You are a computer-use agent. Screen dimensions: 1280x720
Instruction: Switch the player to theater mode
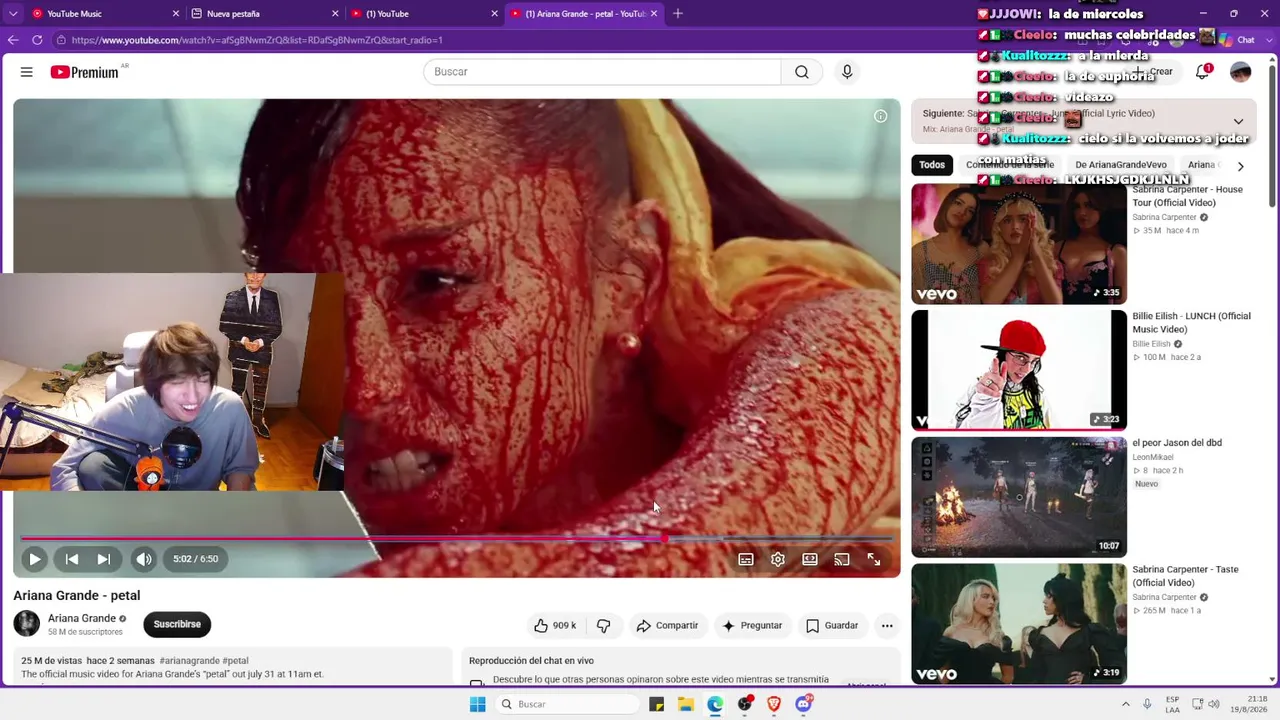click(810, 560)
